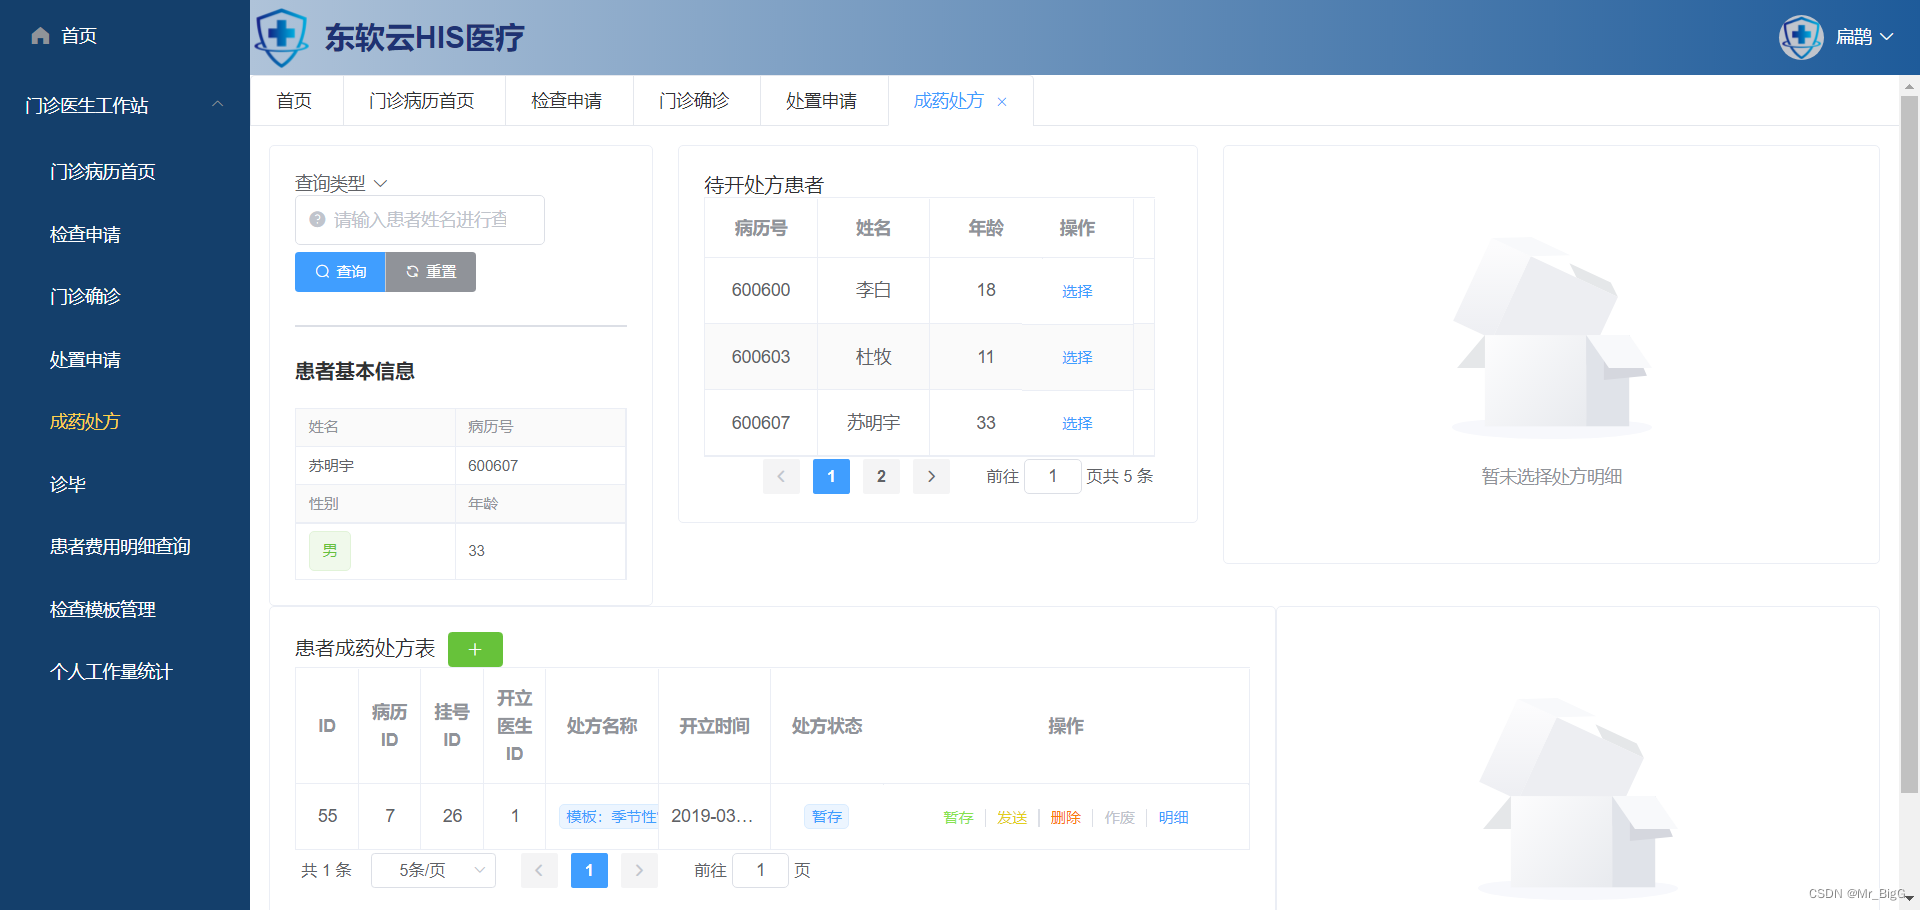The height and width of the screenshot is (910, 1920).
Task: Select patient 李白 via 选择 link
Action: 1077,291
